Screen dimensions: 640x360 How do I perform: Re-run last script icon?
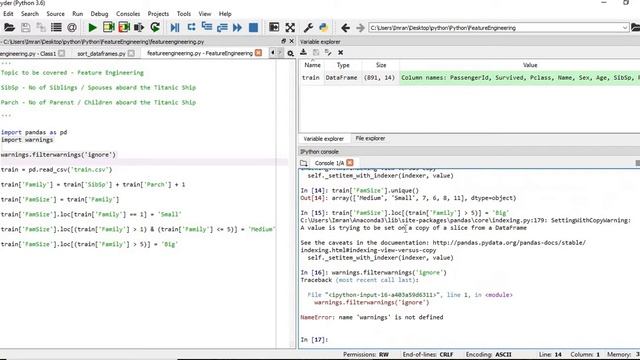point(155,28)
